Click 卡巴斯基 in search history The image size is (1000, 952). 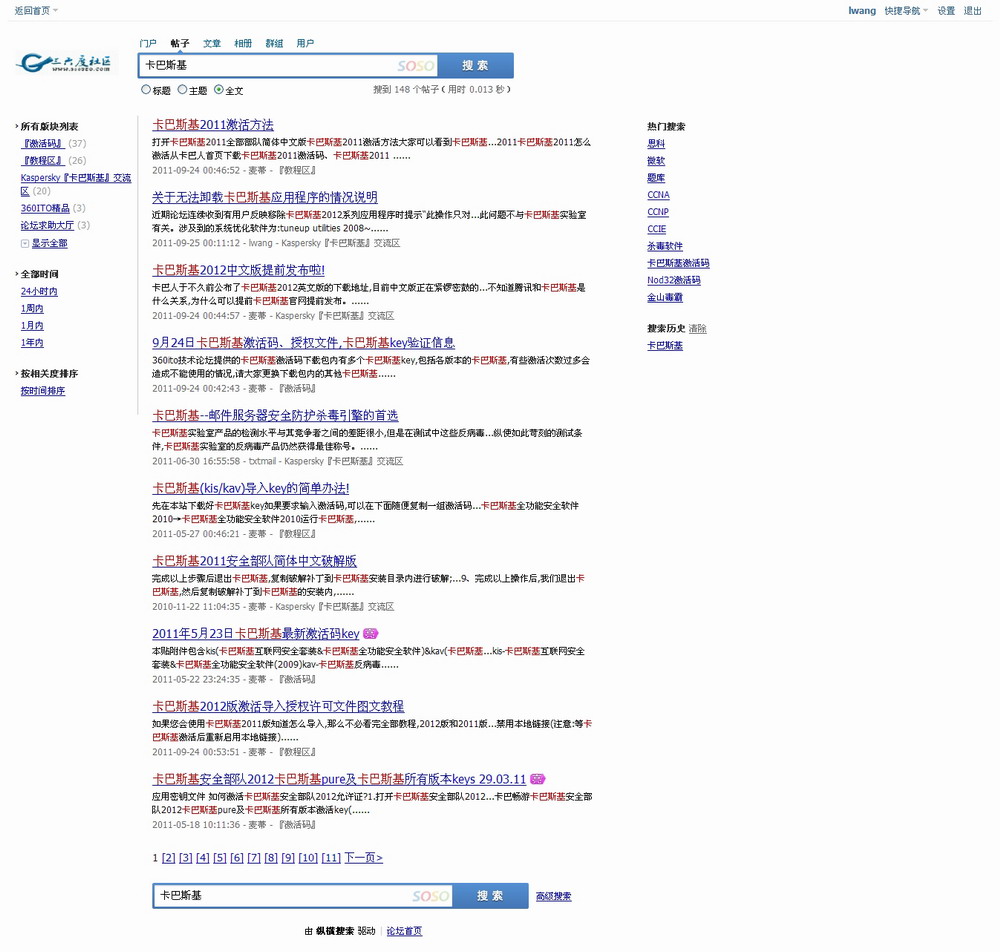(x=665, y=346)
